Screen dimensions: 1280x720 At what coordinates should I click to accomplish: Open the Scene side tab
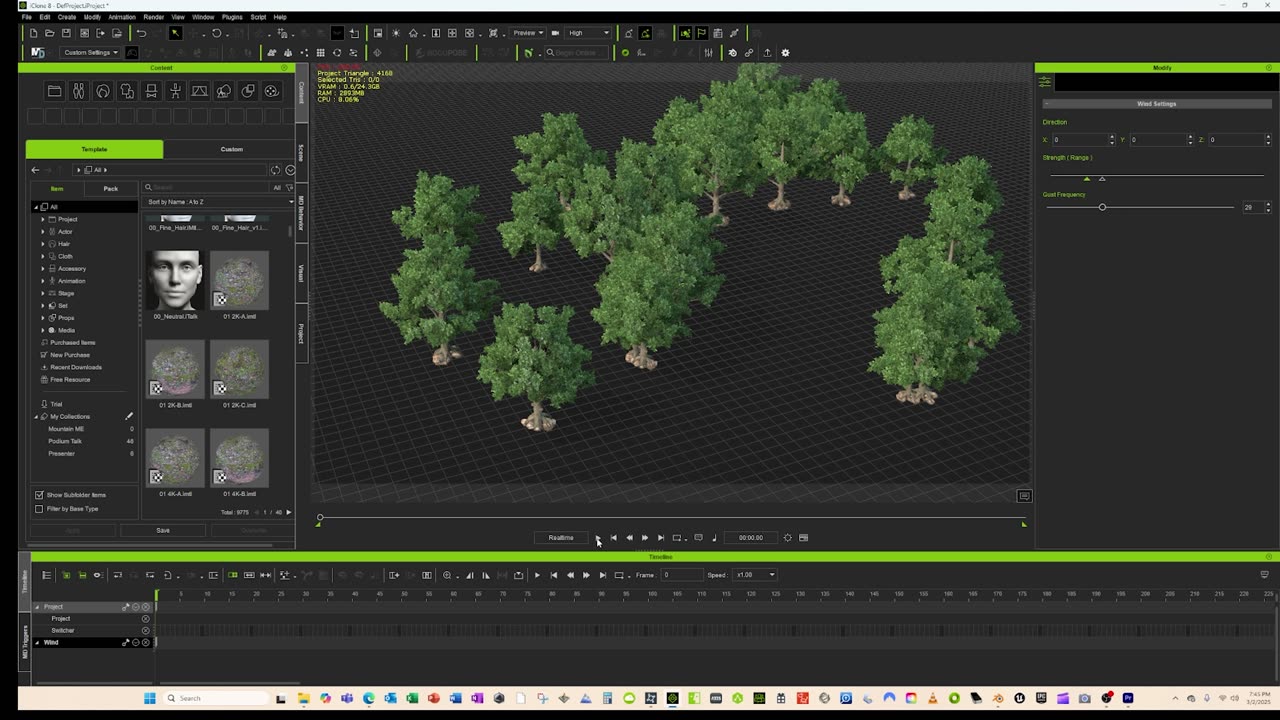(x=301, y=153)
